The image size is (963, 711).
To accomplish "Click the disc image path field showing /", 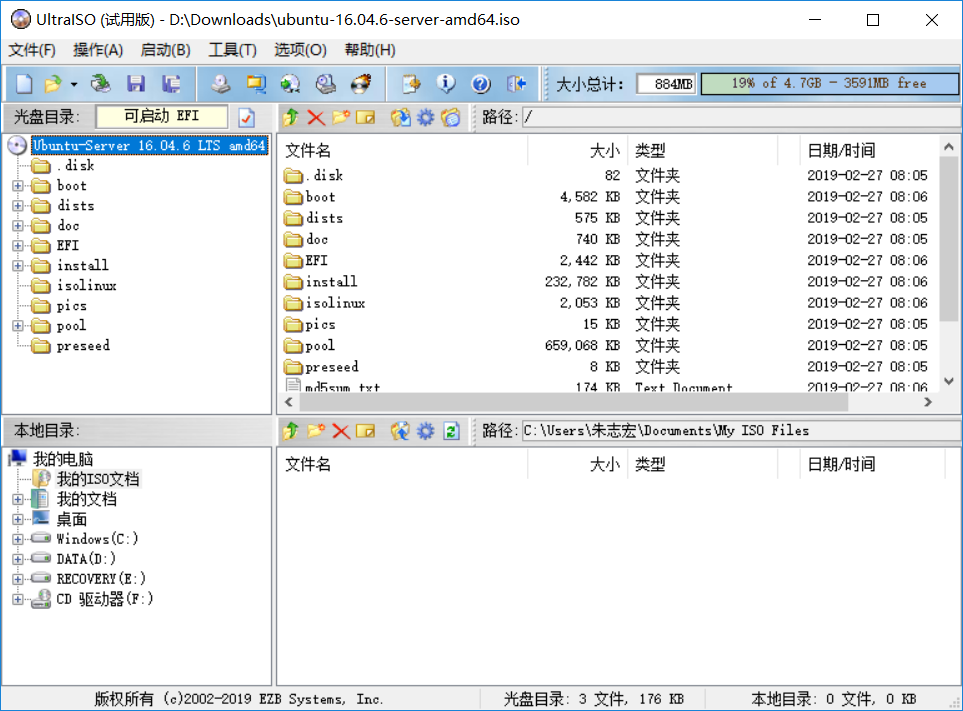I will pyautogui.click(x=741, y=117).
